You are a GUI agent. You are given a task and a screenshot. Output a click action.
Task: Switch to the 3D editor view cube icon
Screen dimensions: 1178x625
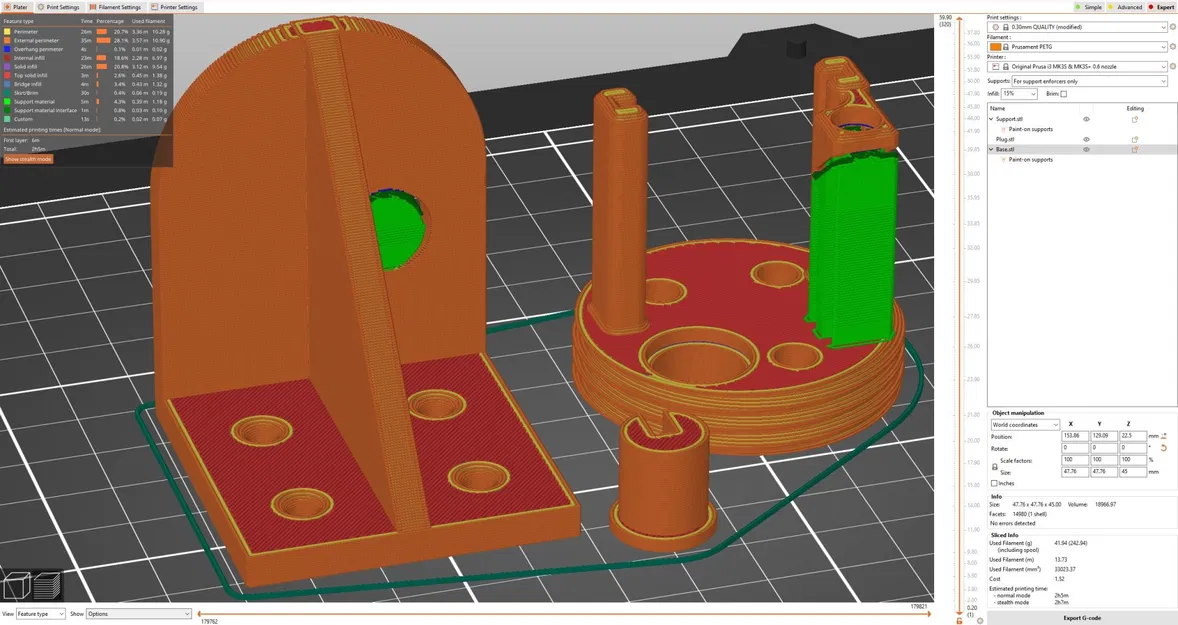click(x=17, y=585)
